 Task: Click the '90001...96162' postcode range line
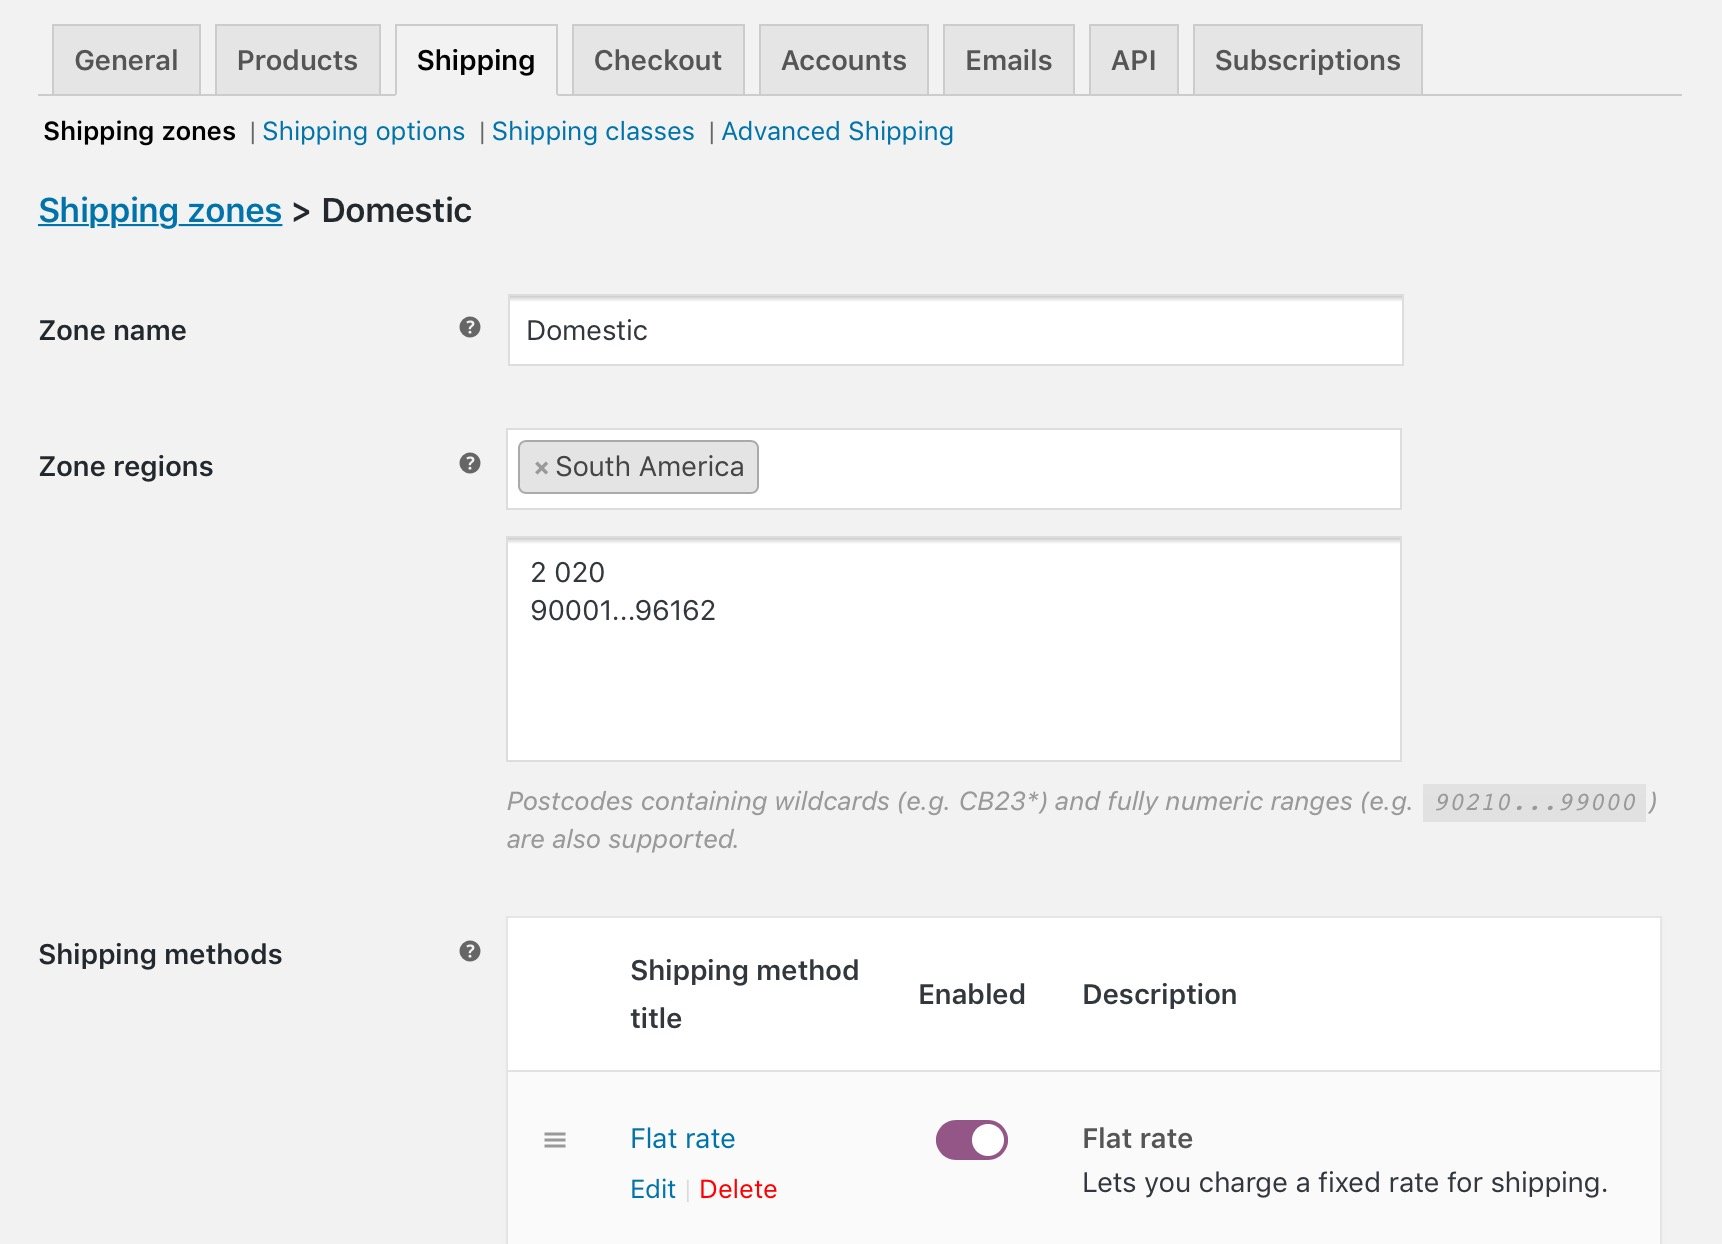[623, 610]
